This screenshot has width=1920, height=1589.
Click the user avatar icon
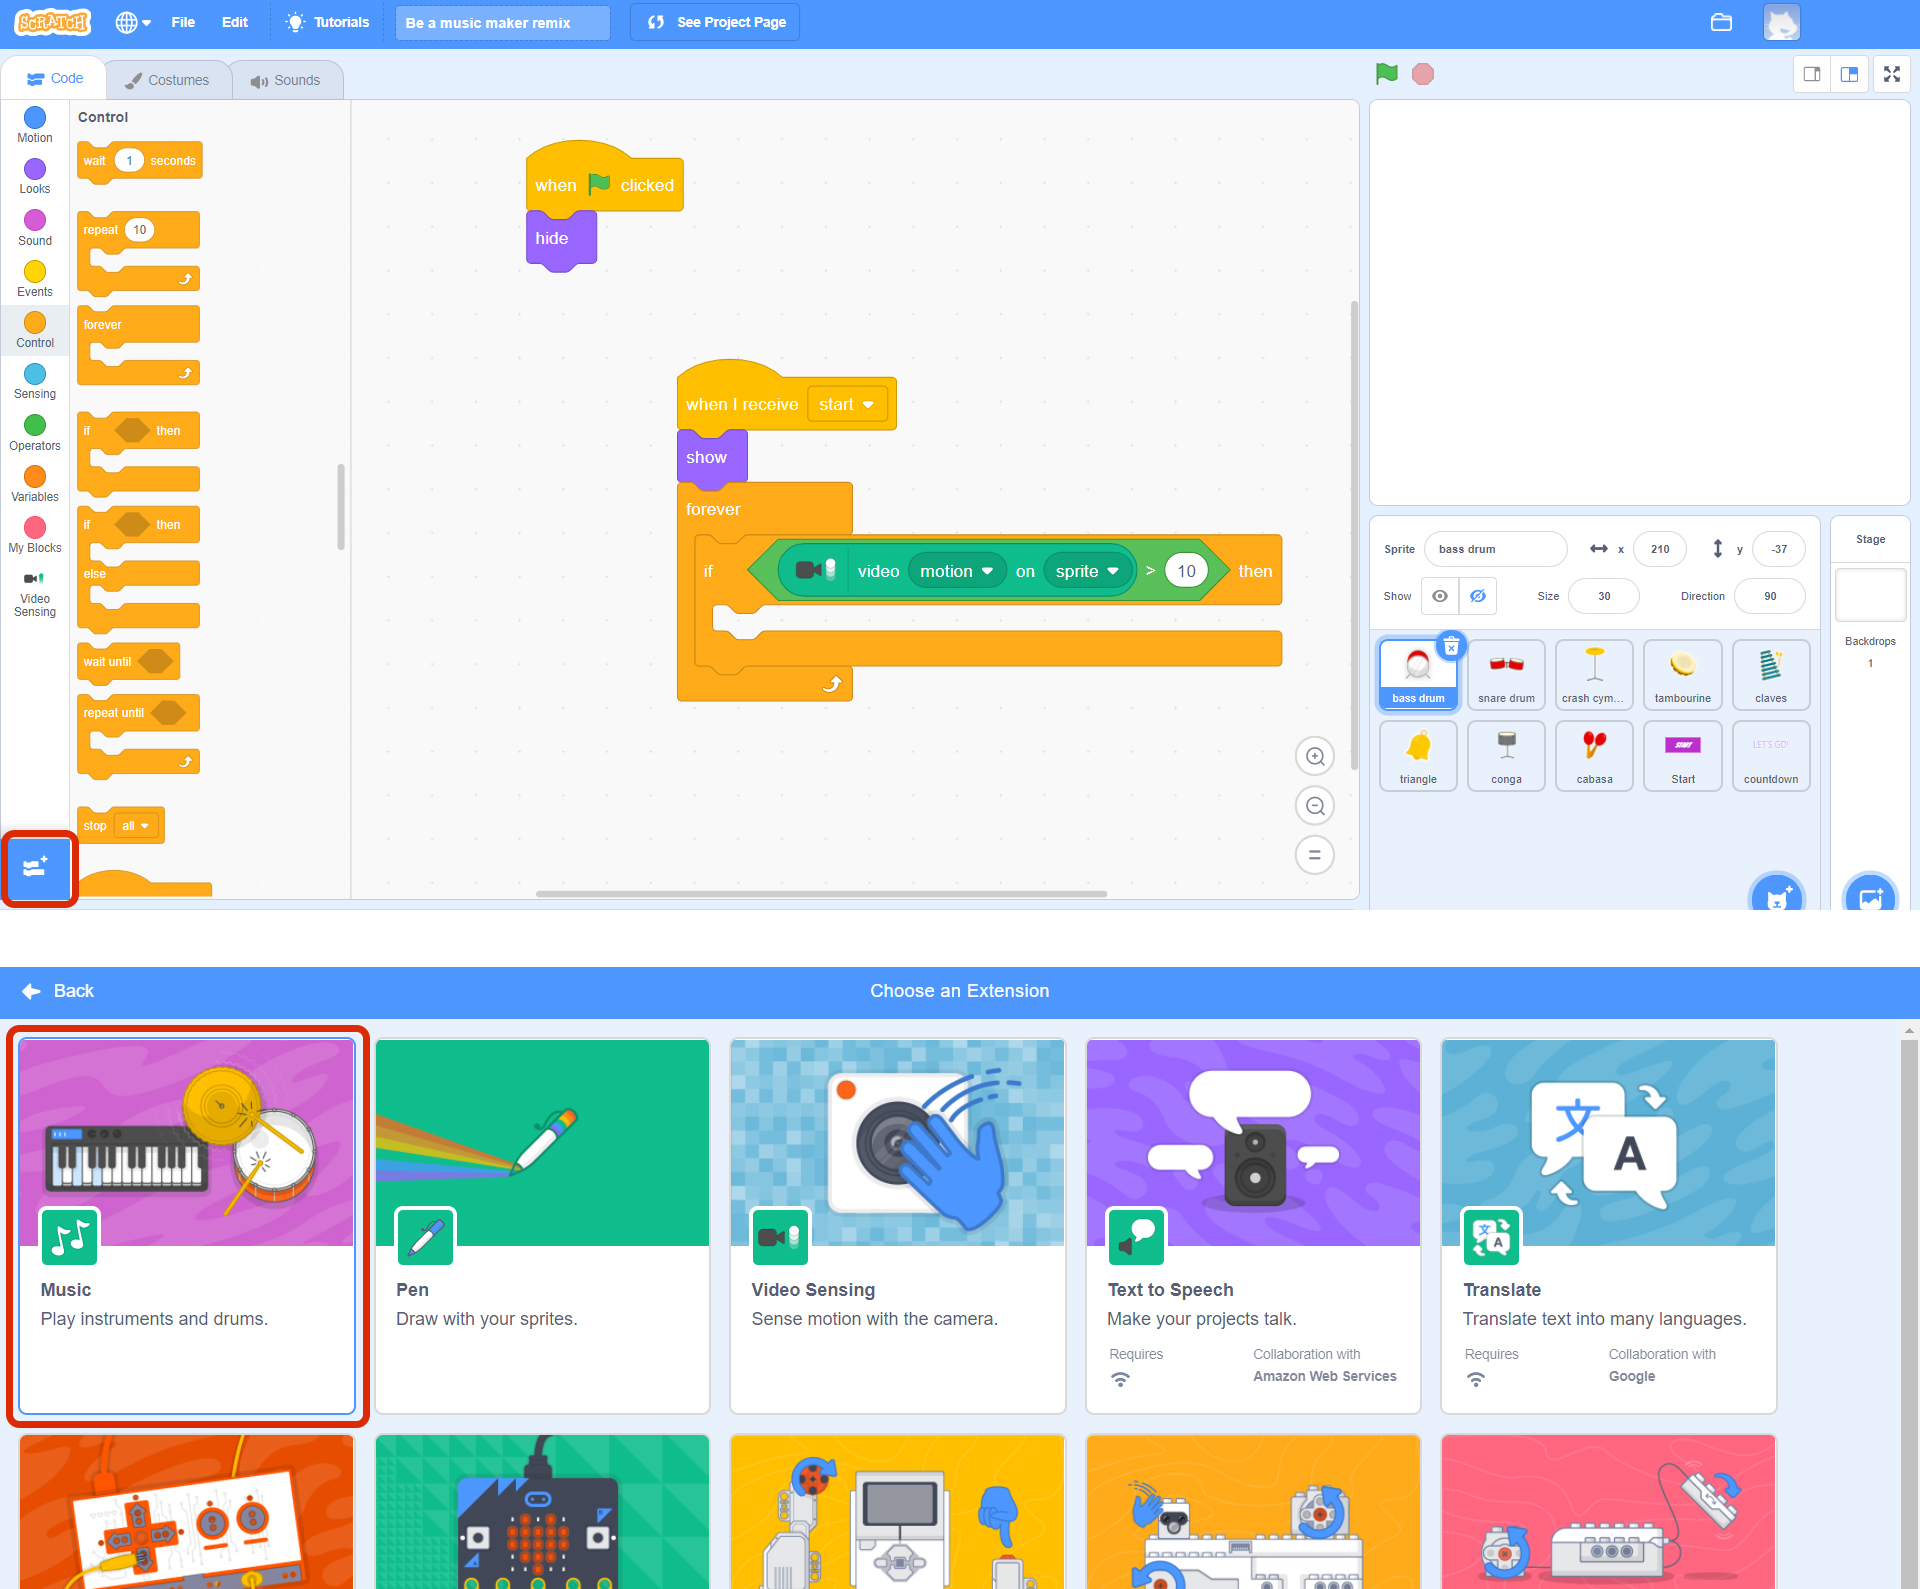coord(1781,22)
